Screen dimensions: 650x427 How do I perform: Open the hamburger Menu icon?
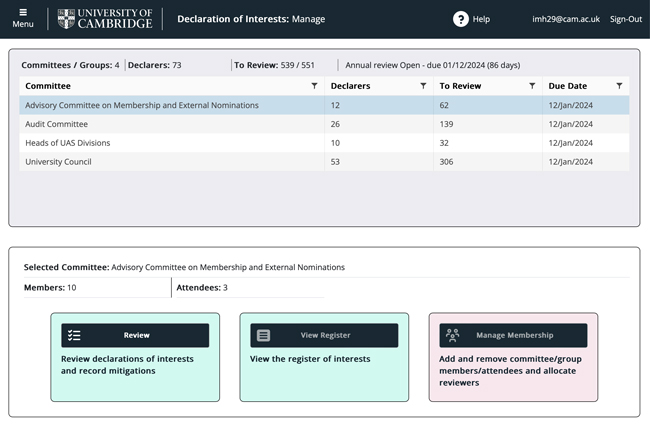click(23, 12)
